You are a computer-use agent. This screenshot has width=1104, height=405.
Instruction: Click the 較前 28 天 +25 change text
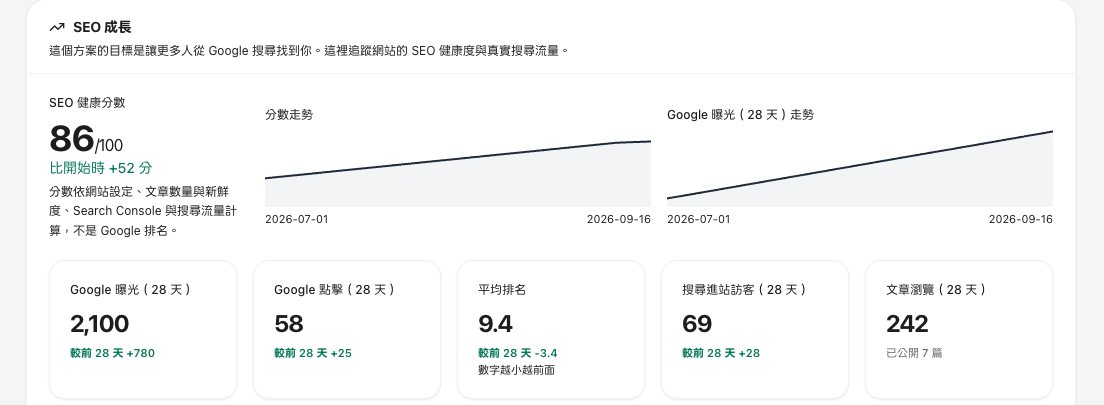(313, 353)
